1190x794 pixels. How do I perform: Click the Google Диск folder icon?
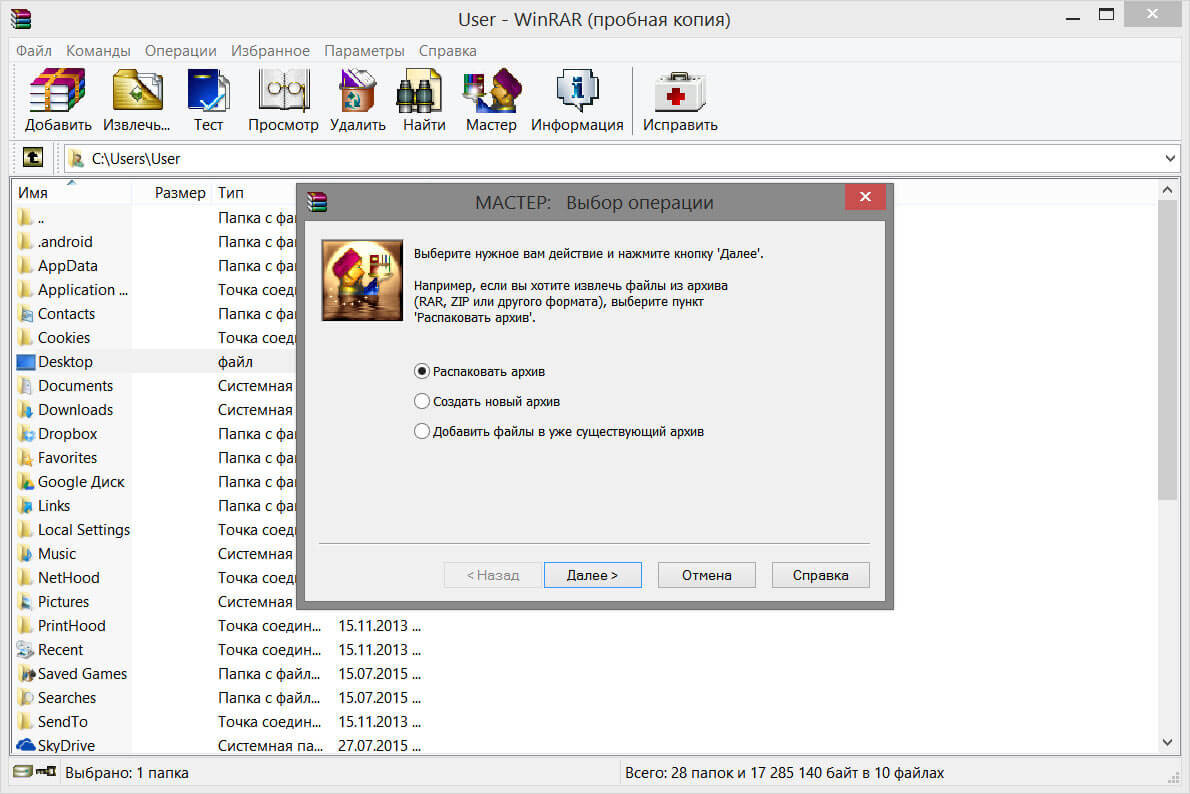26,482
